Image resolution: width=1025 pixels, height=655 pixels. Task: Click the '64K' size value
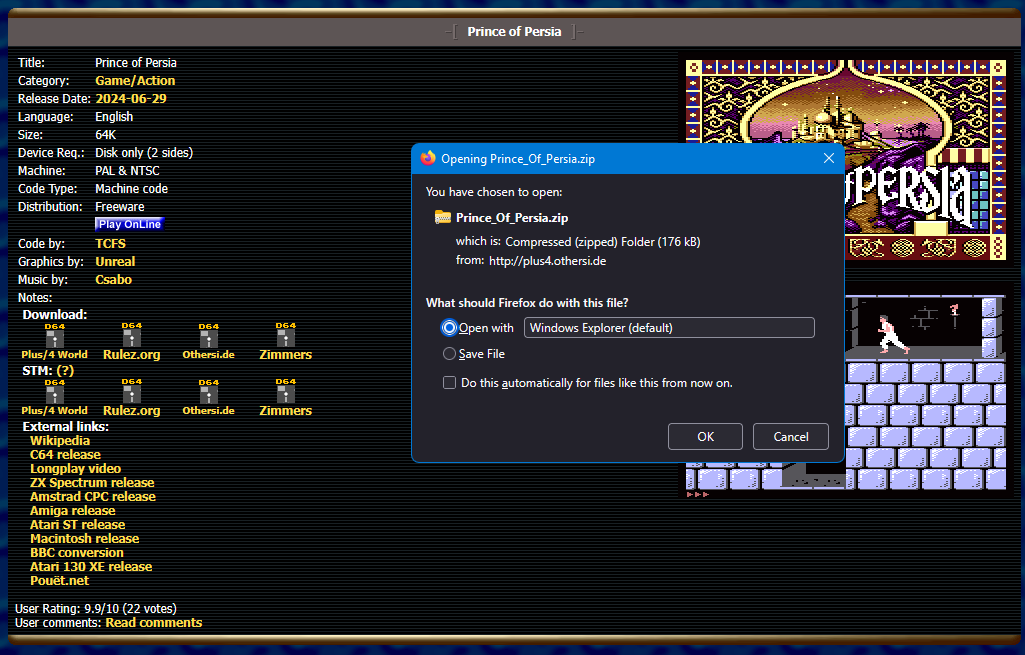(x=106, y=135)
